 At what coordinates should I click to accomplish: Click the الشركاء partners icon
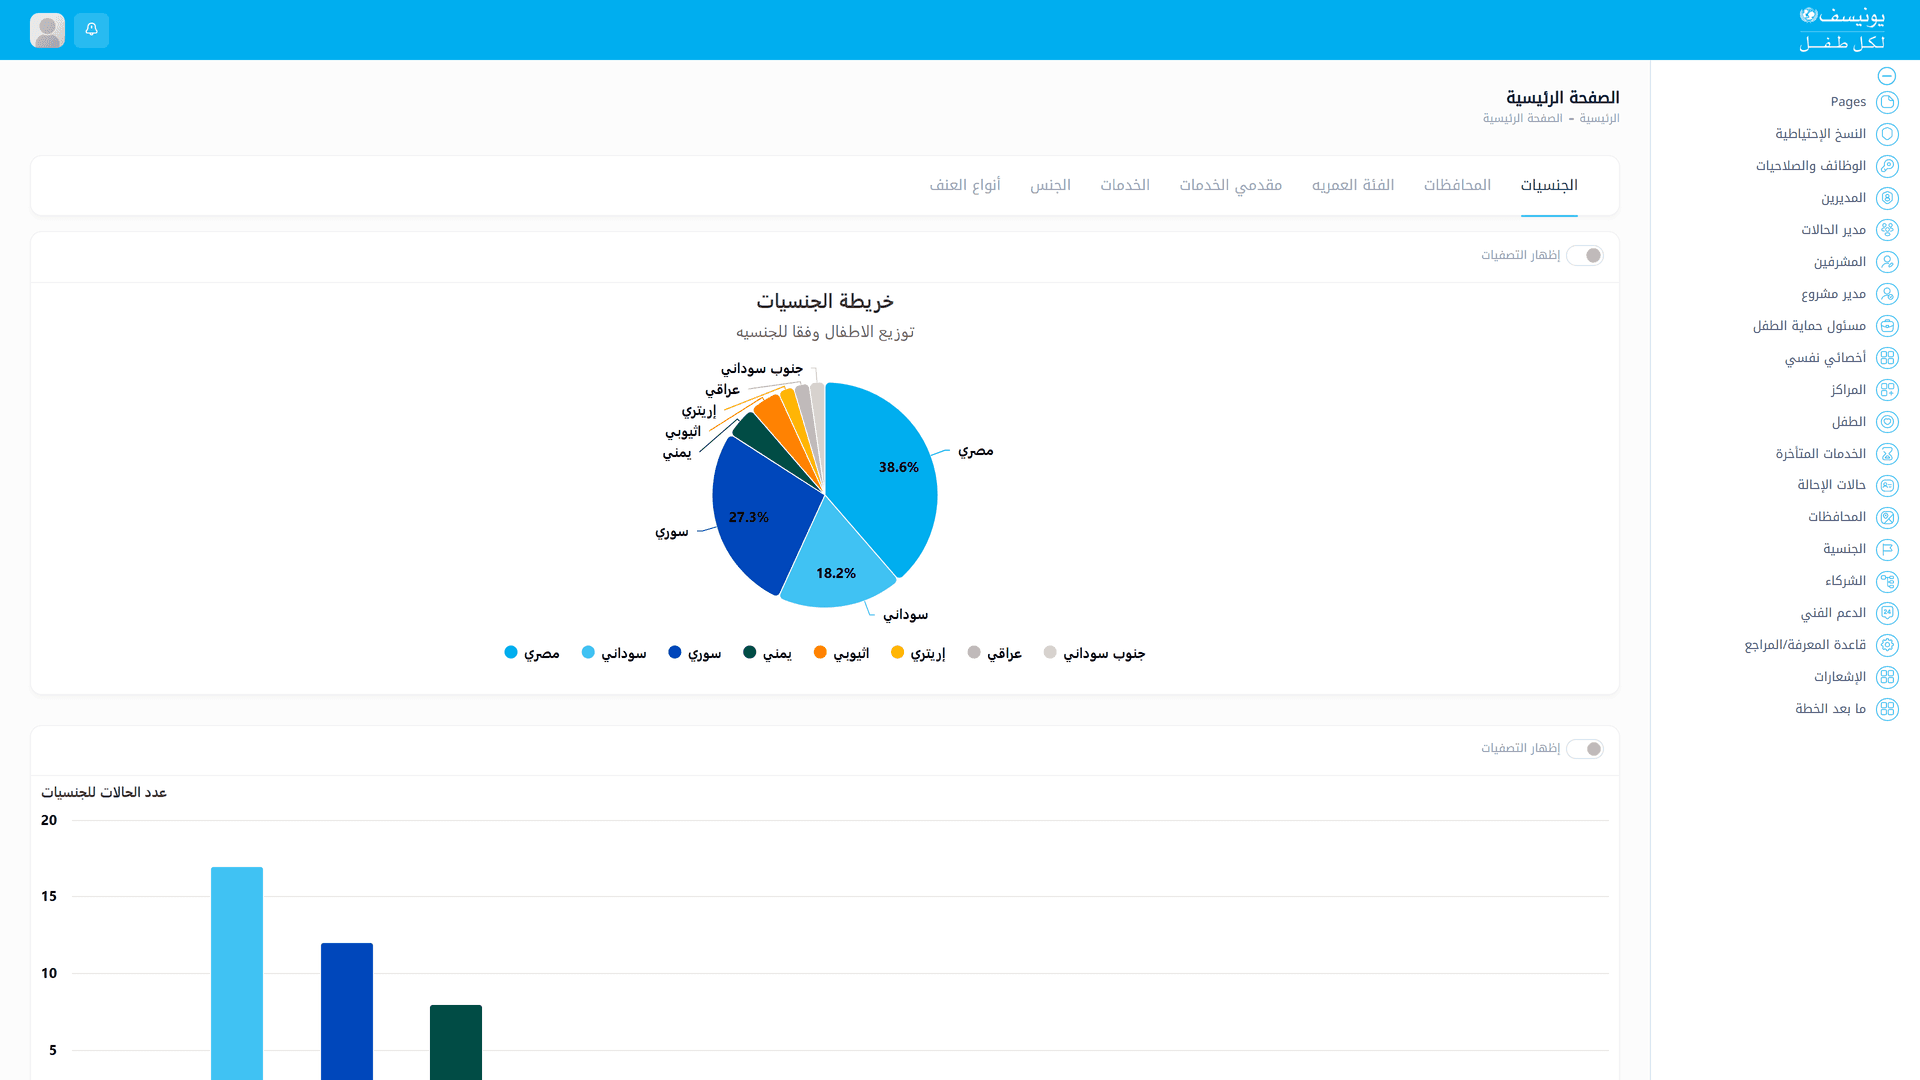[1887, 581]
